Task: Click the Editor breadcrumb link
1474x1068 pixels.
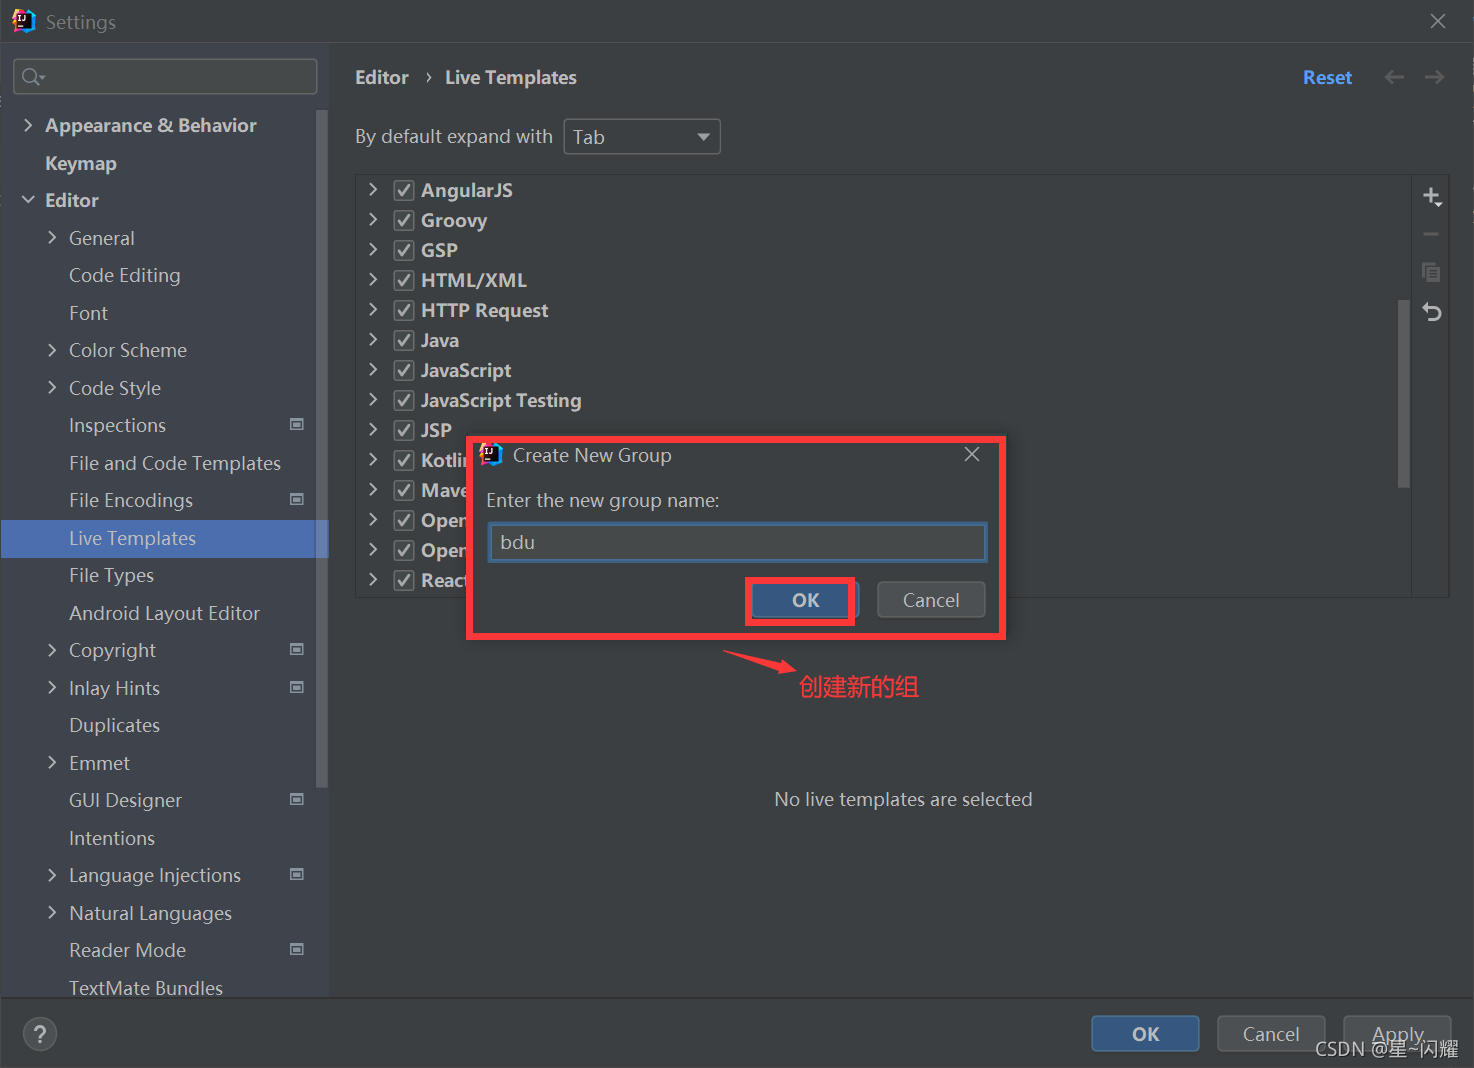Action: coord(382,77)
